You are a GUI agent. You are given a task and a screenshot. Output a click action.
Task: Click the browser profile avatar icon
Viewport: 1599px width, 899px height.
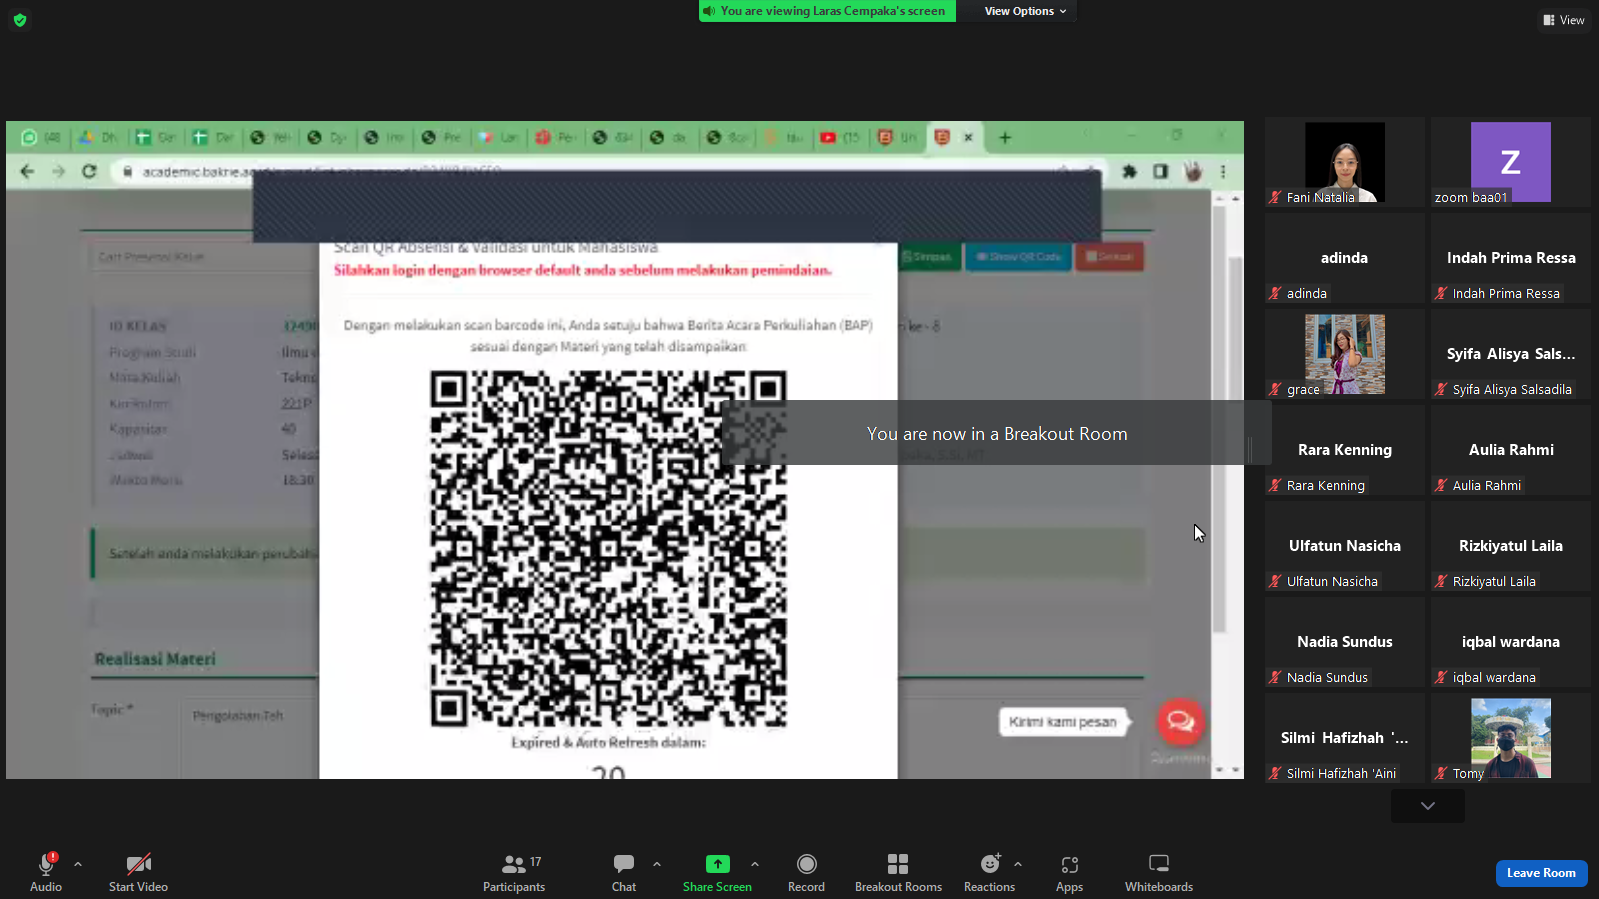coord(1192,171)
